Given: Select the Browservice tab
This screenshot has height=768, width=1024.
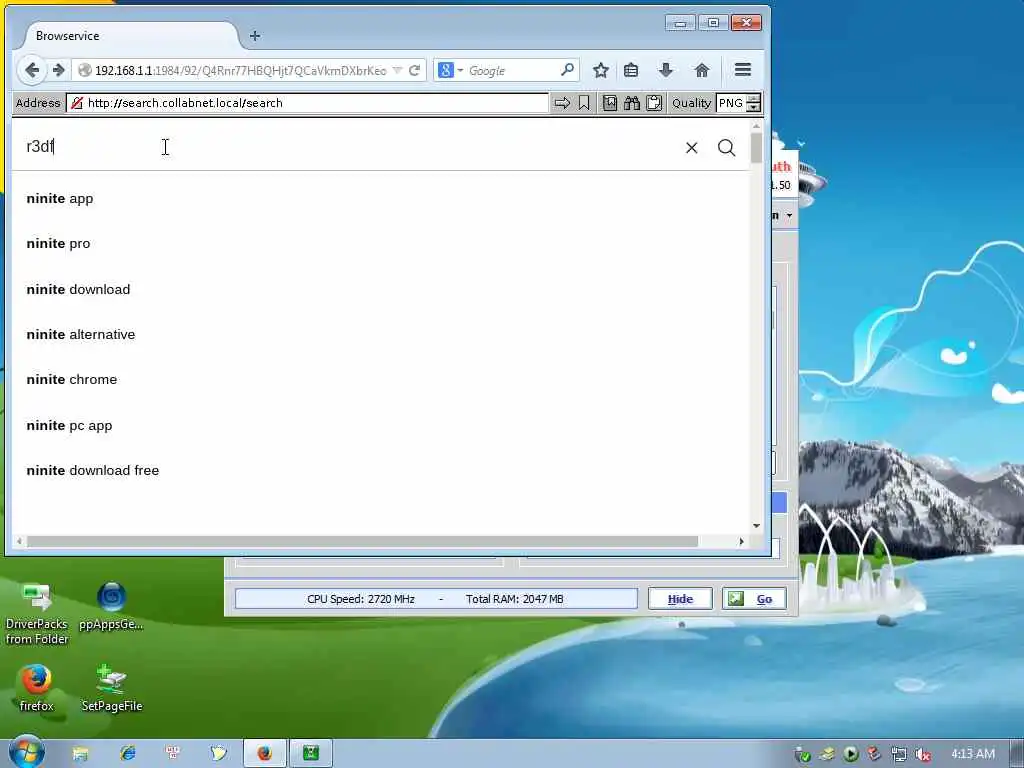Looking at the screenshot, I should [x=131, y=36].
